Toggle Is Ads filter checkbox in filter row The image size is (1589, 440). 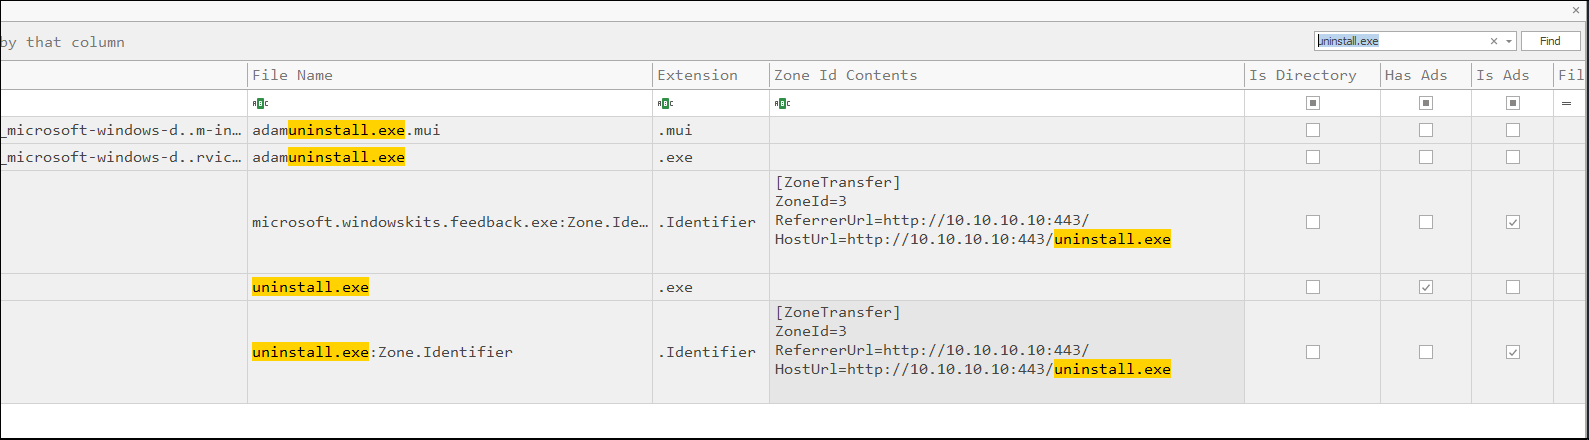coord(1513,103)
